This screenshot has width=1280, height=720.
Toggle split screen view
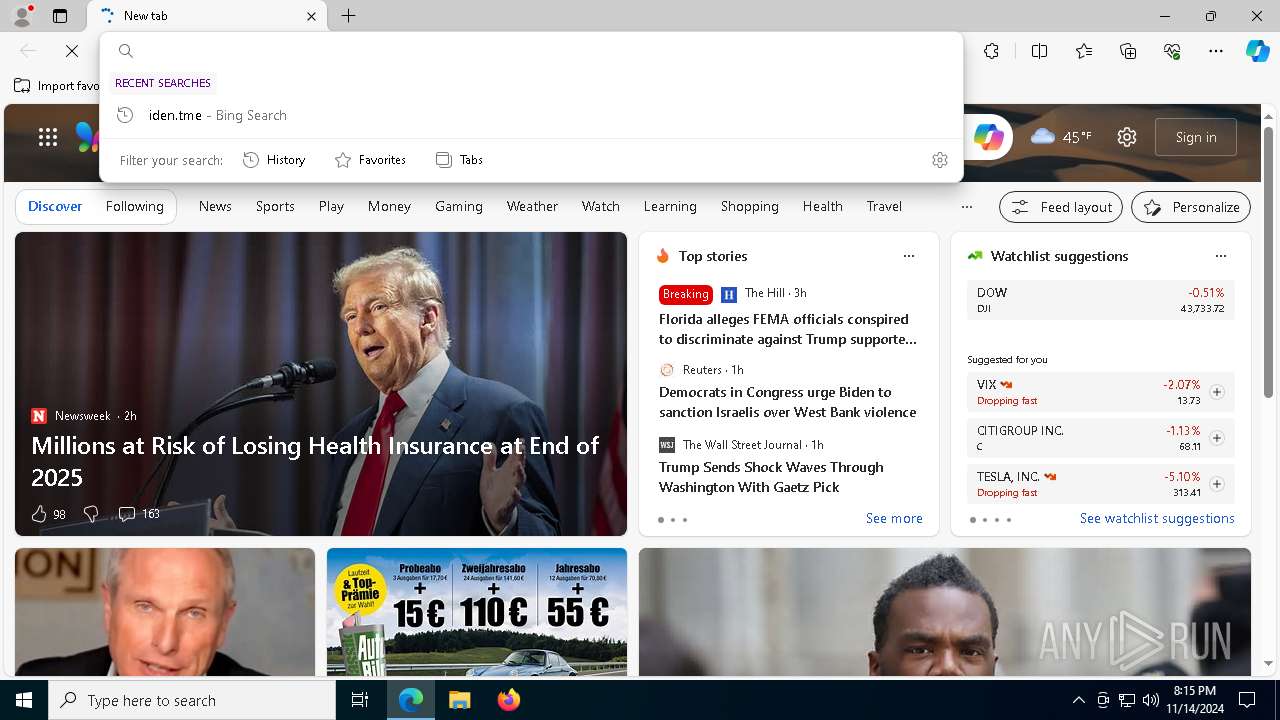click(x=1039, y=51)
